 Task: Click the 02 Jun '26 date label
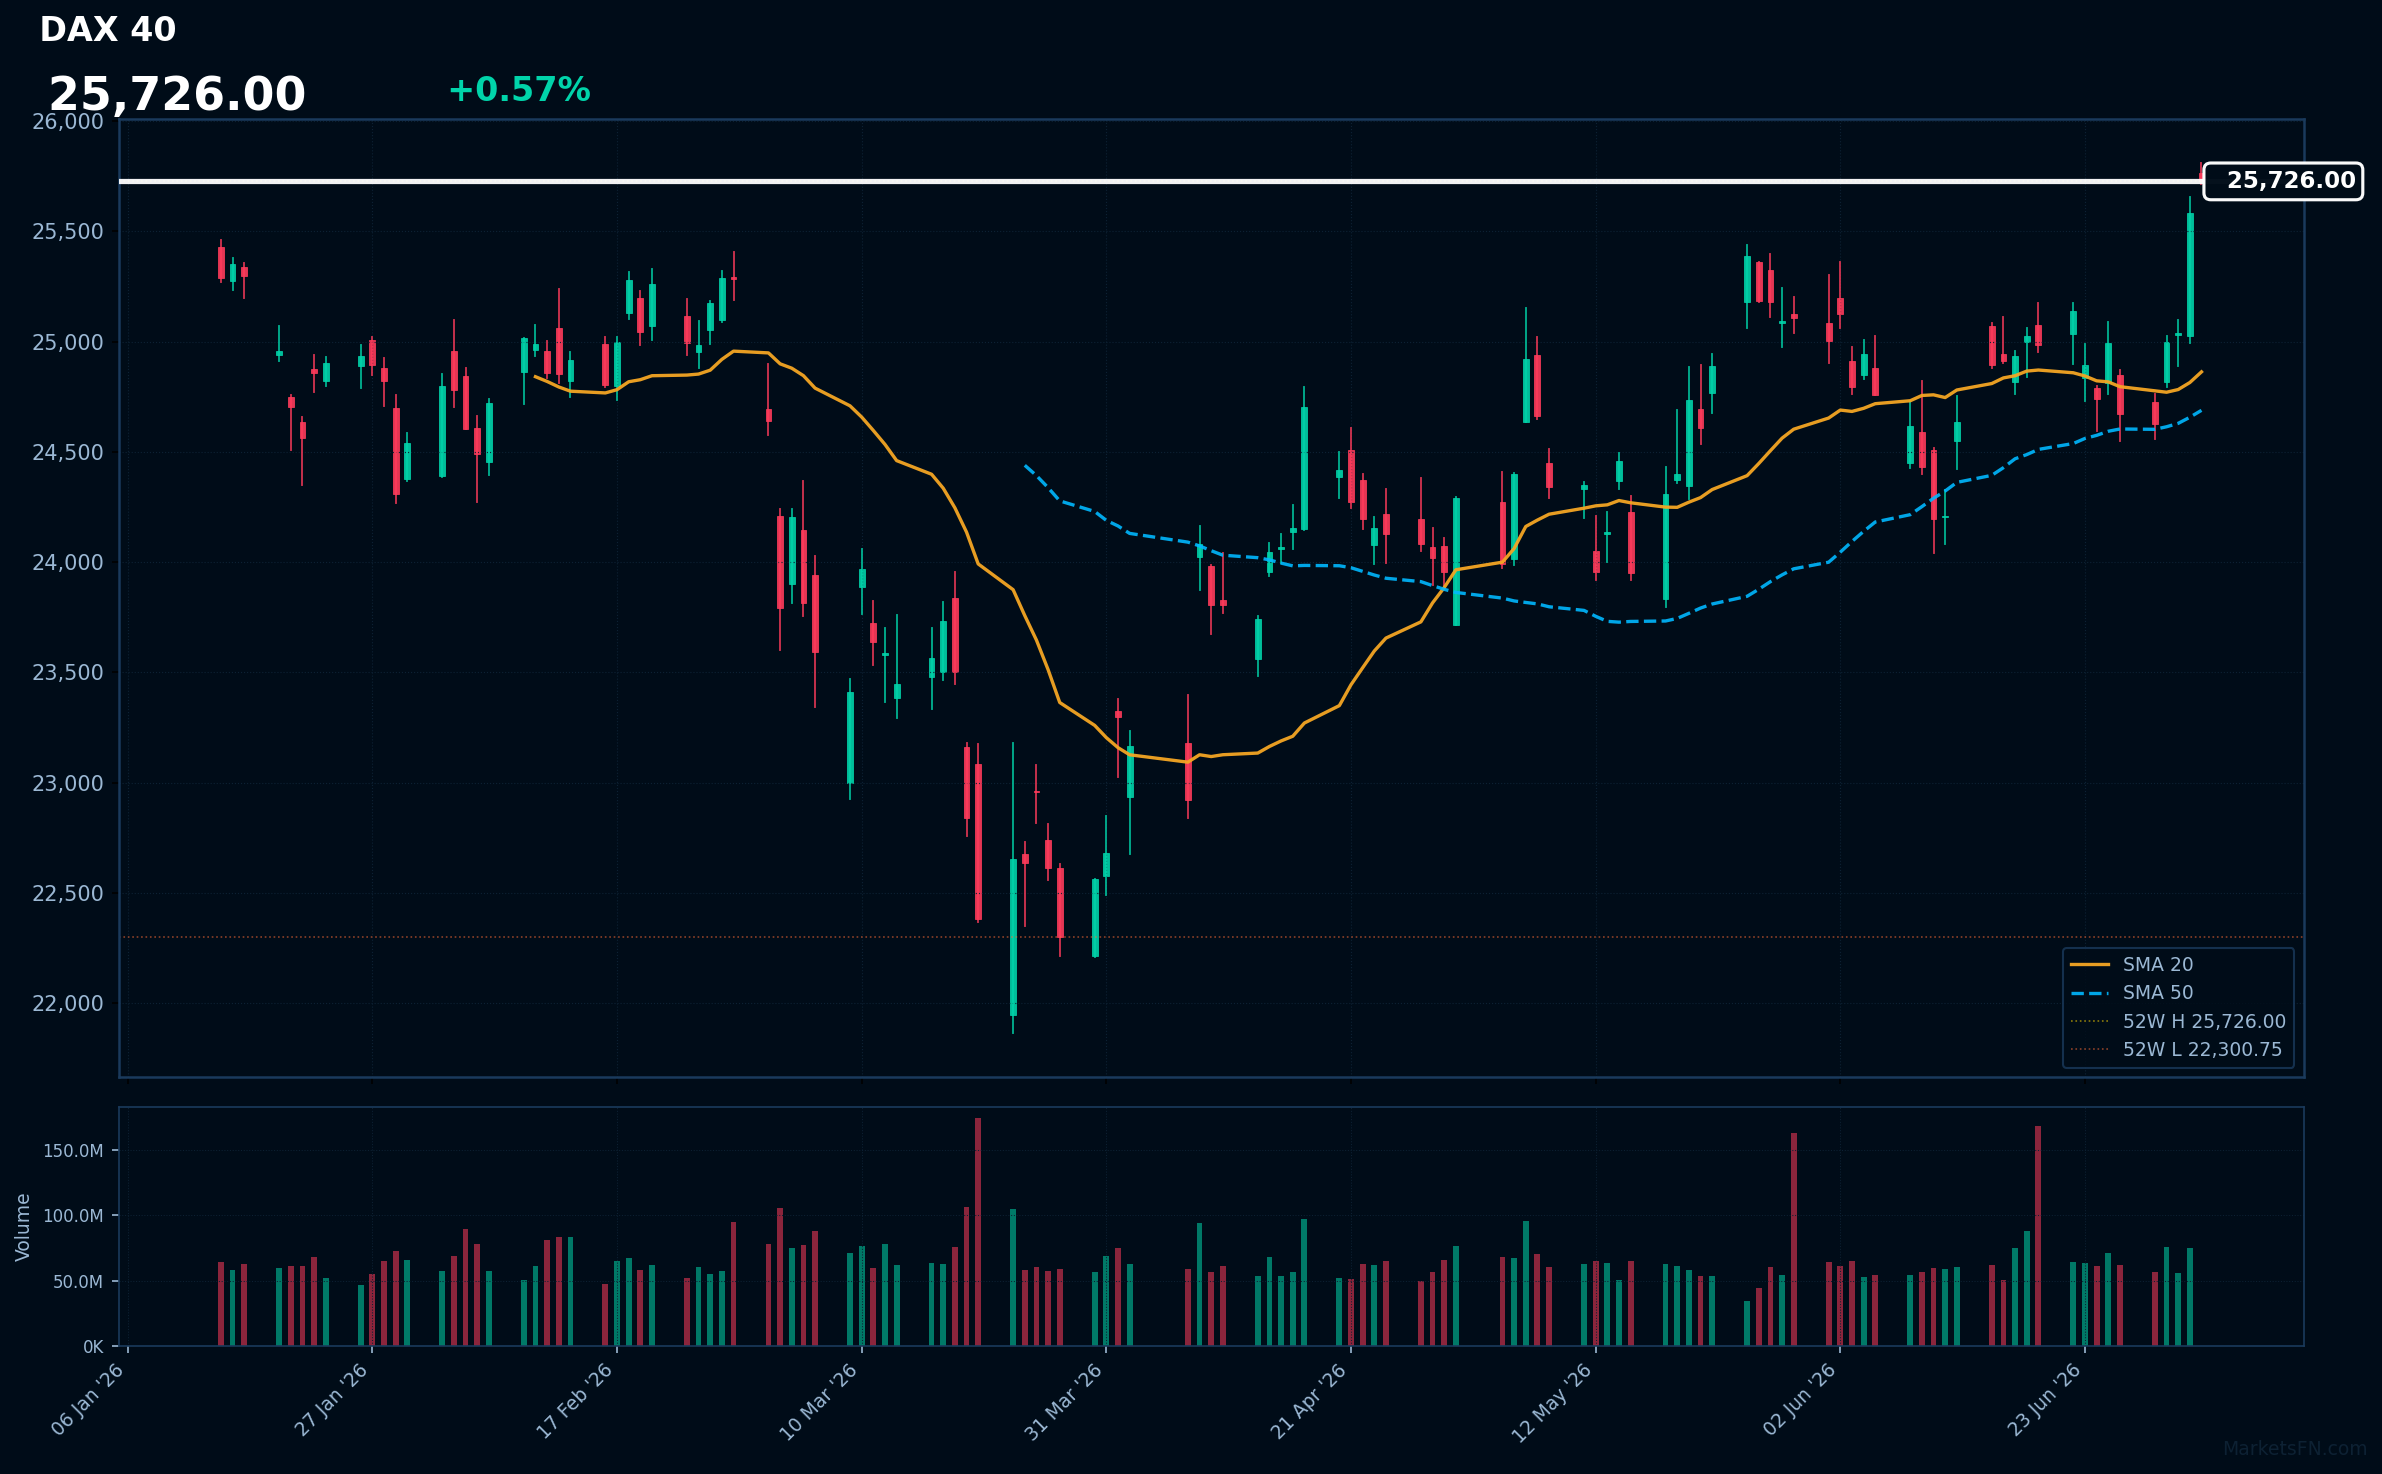(x=1800, y=1400)
